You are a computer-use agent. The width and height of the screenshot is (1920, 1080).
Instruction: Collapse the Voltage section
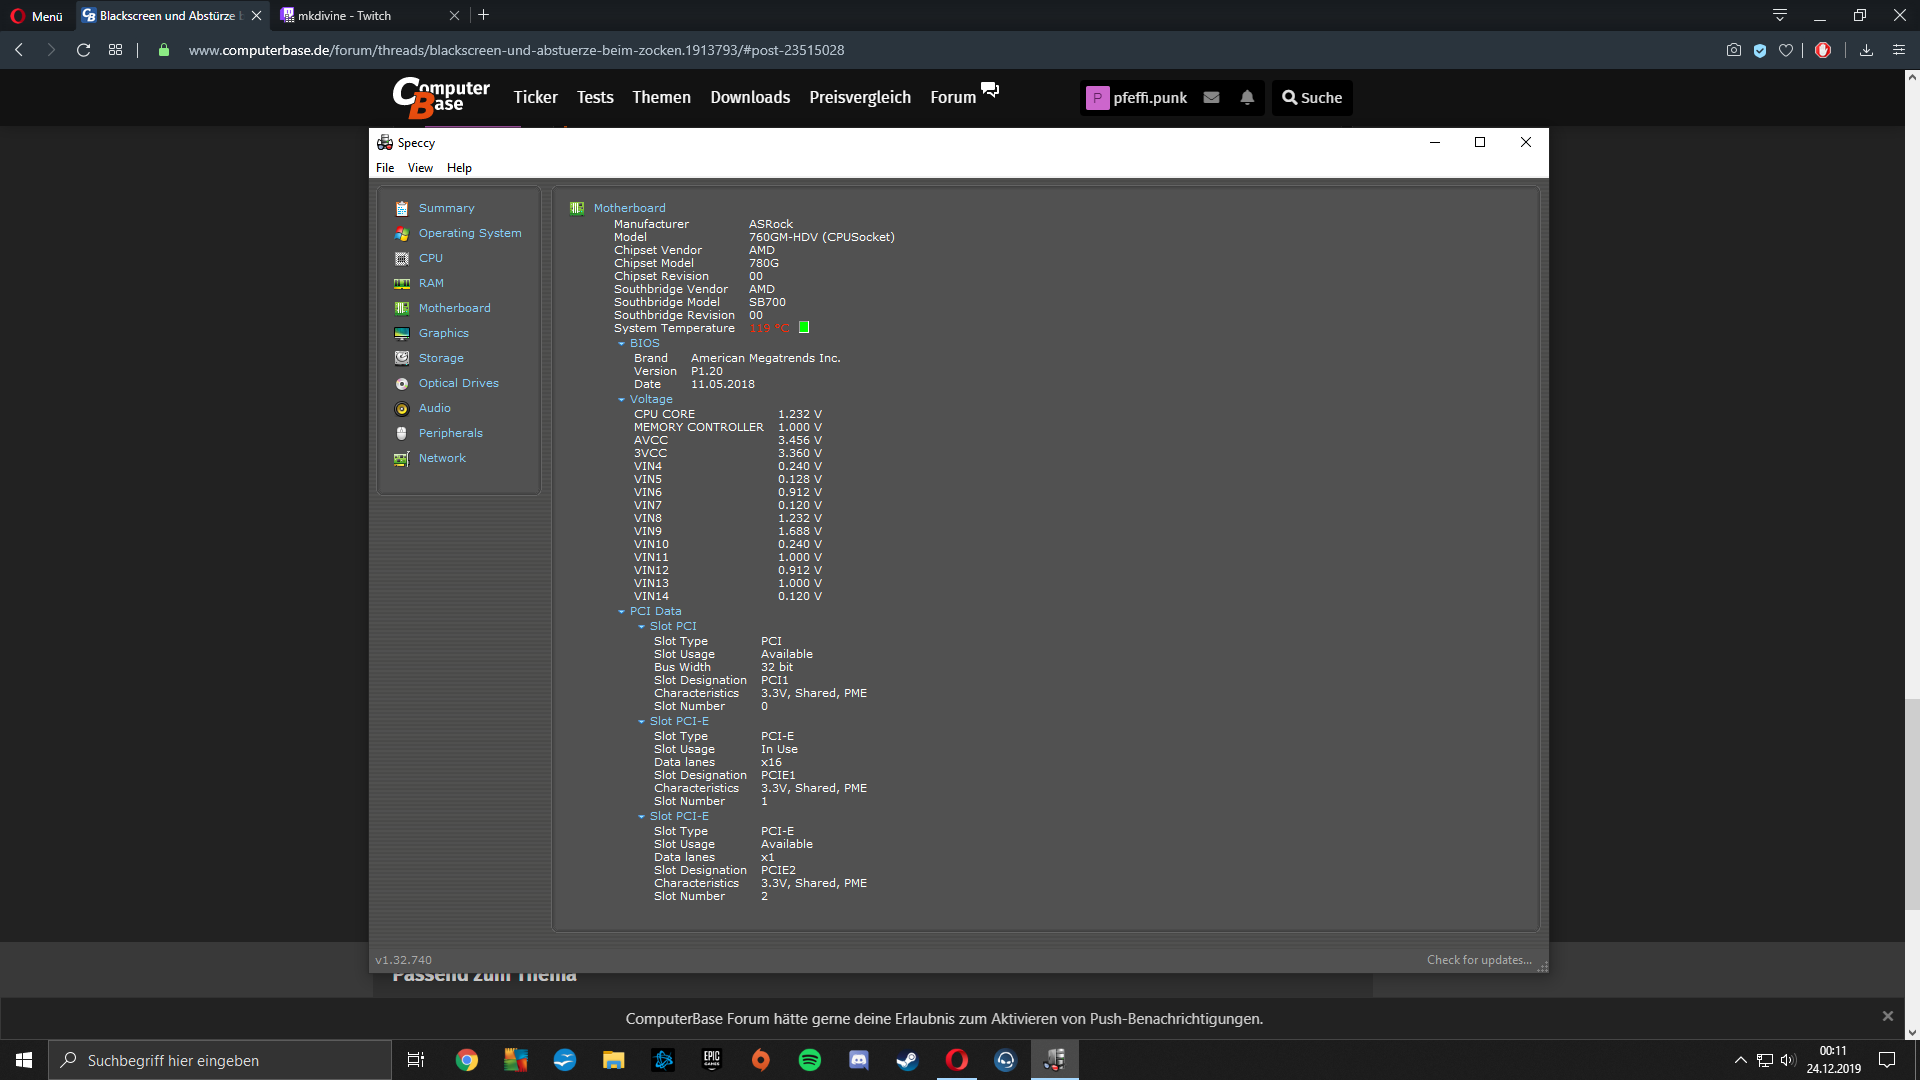pyautogui.click(x=621, y=400)
